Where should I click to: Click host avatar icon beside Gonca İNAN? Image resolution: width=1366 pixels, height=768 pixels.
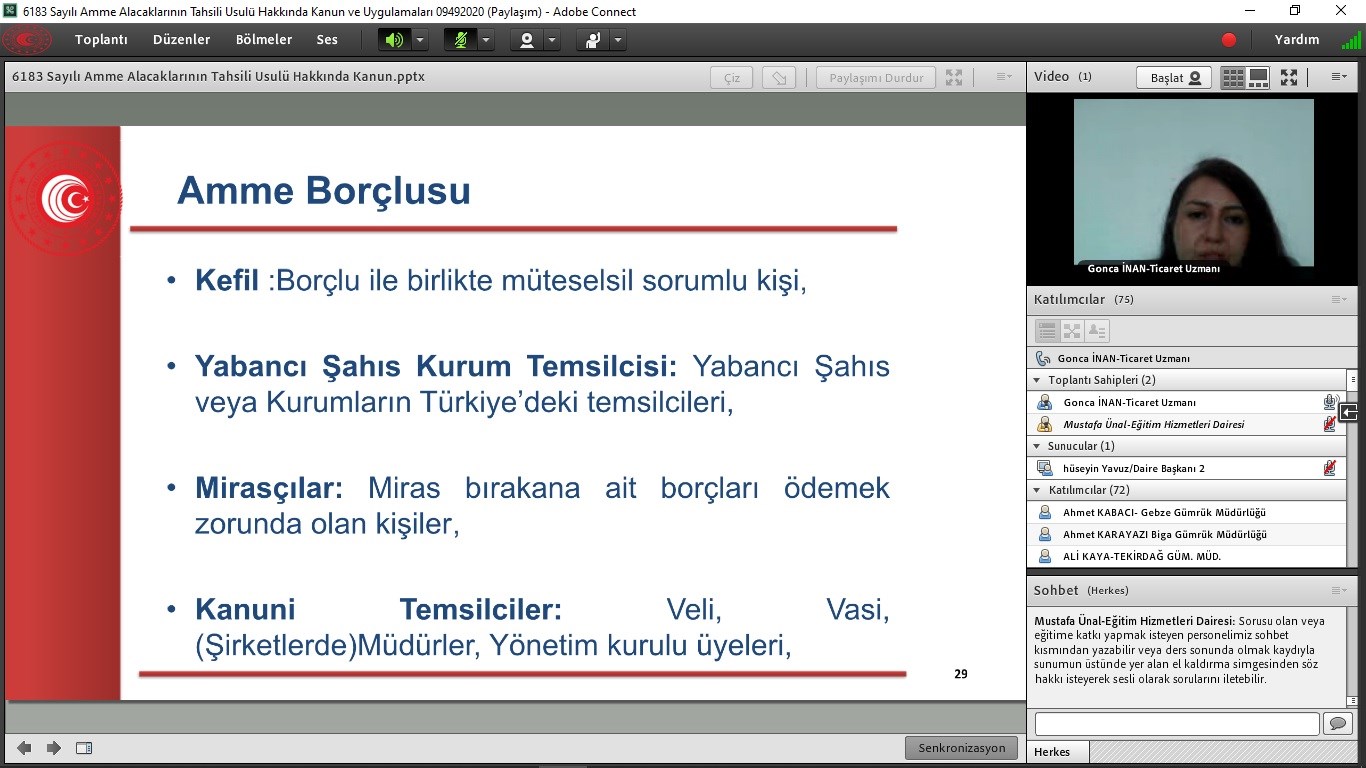click(1045, 402)
